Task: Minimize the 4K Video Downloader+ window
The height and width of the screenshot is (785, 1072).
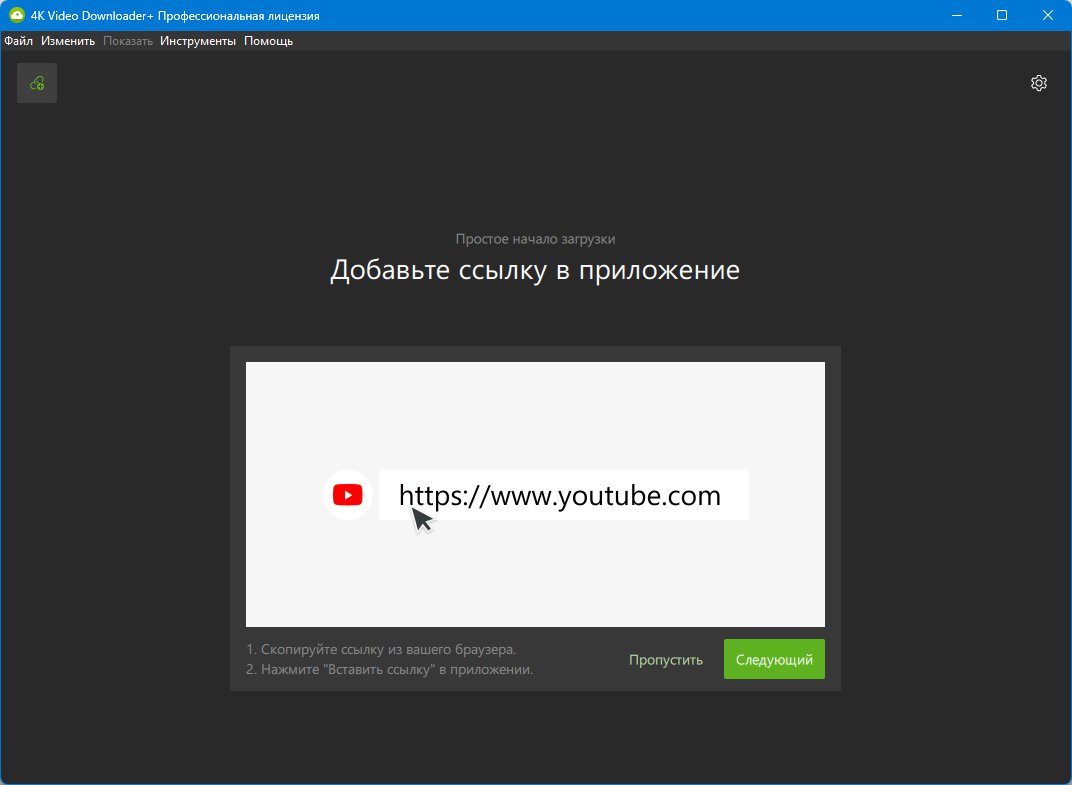Action: coord(957,15)
